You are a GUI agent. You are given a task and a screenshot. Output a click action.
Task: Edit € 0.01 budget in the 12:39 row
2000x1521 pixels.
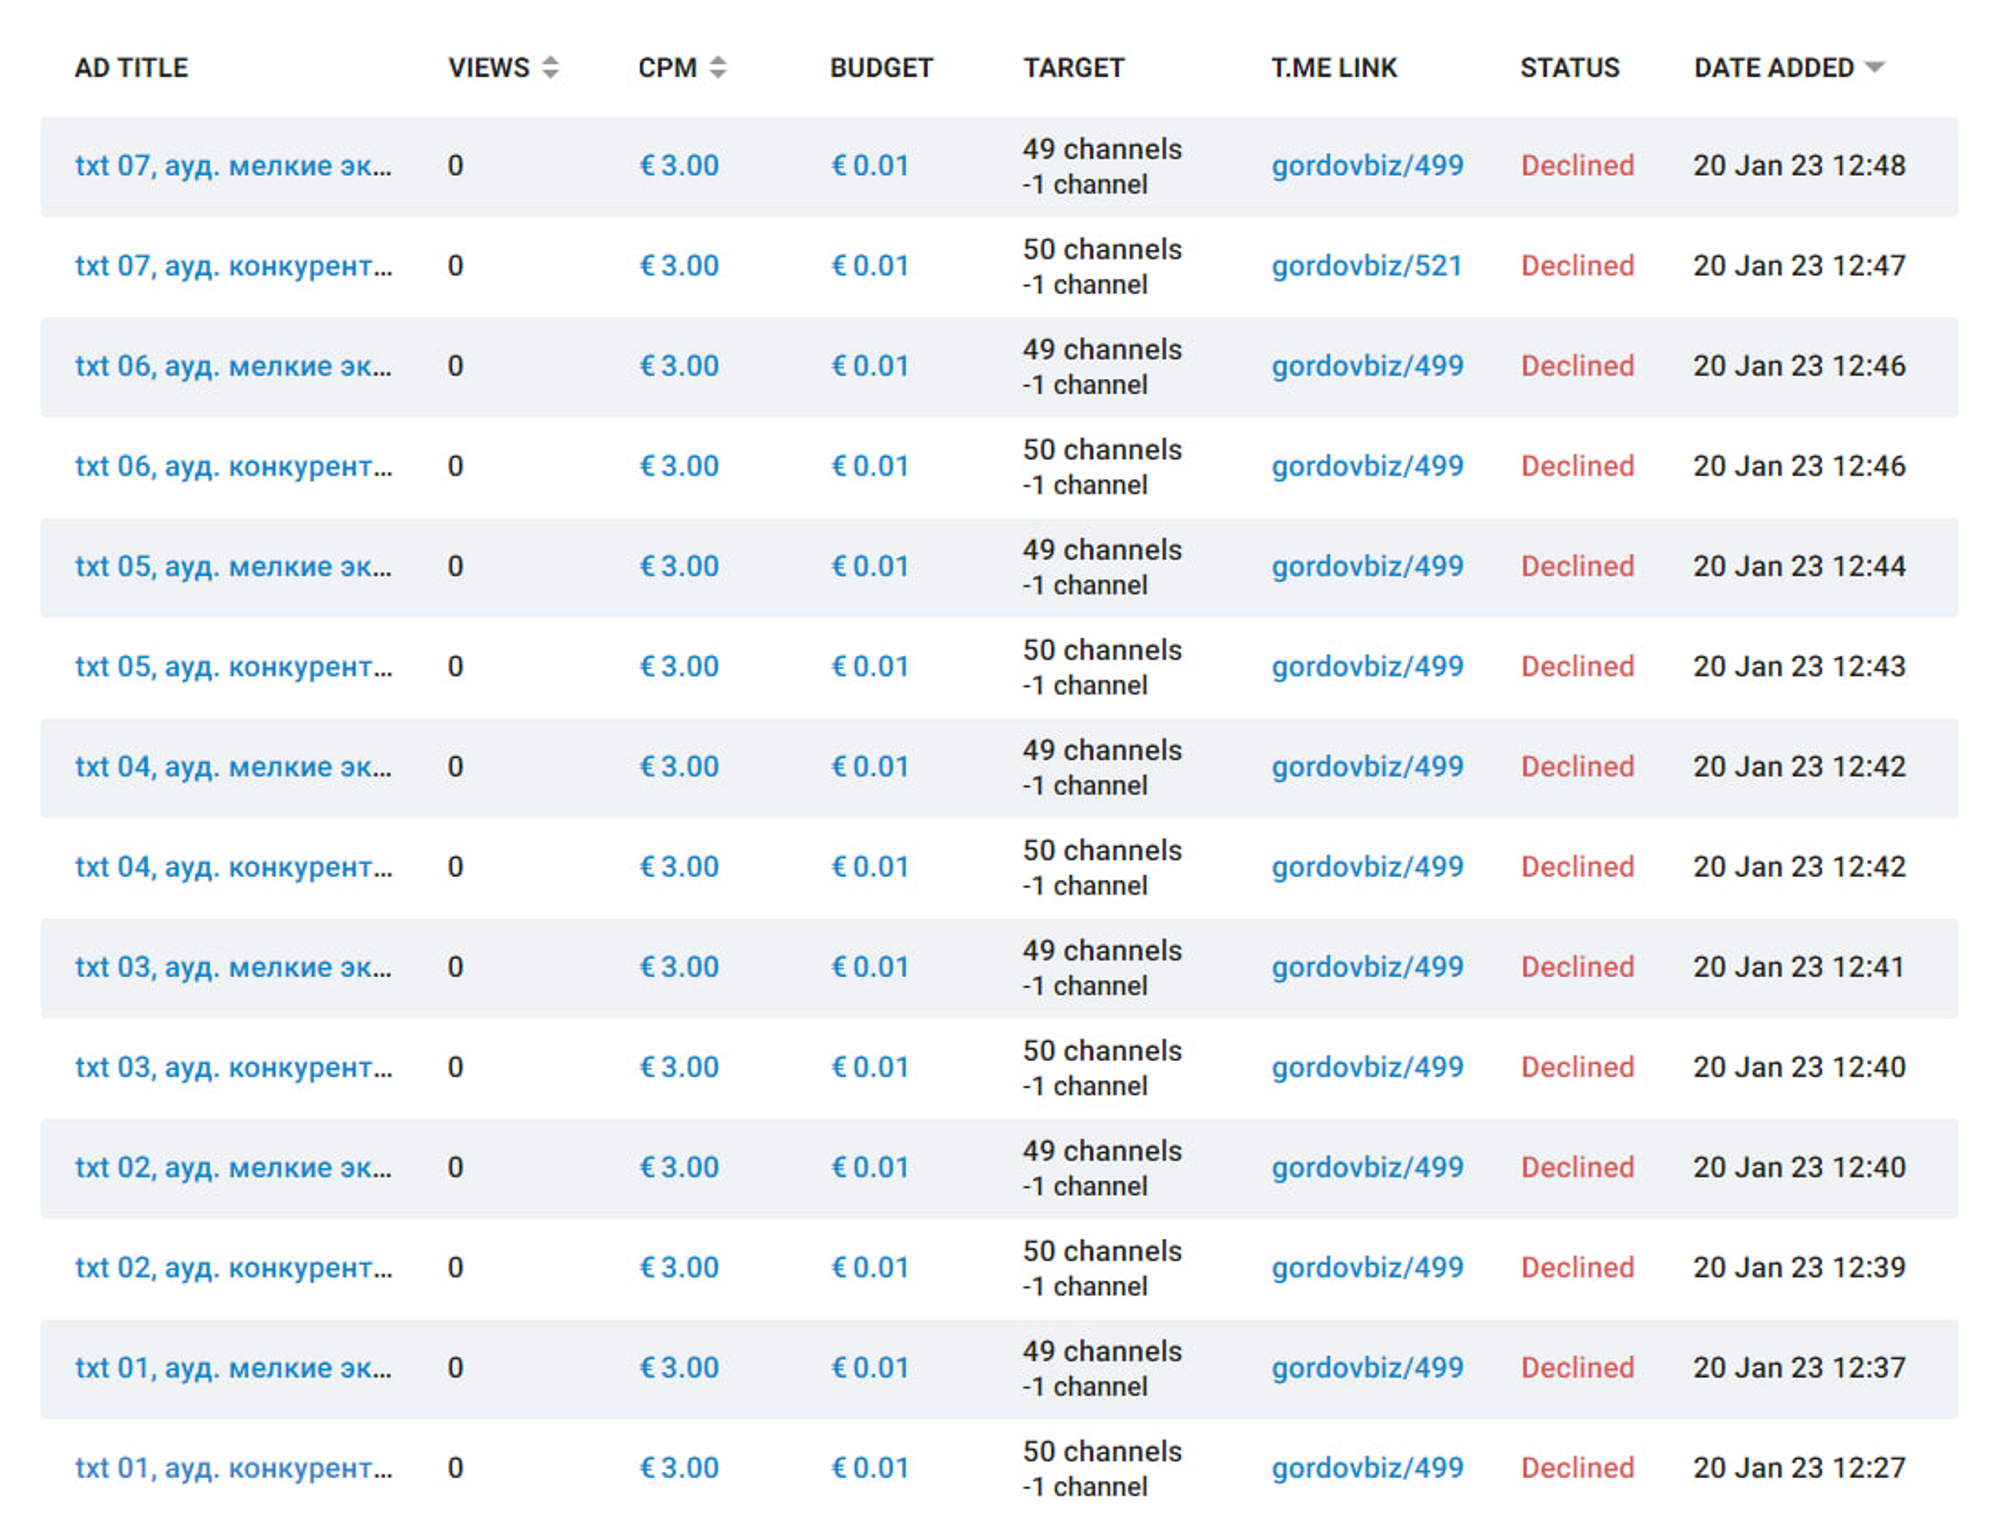pyautogui.click(x=870, y=1267)
